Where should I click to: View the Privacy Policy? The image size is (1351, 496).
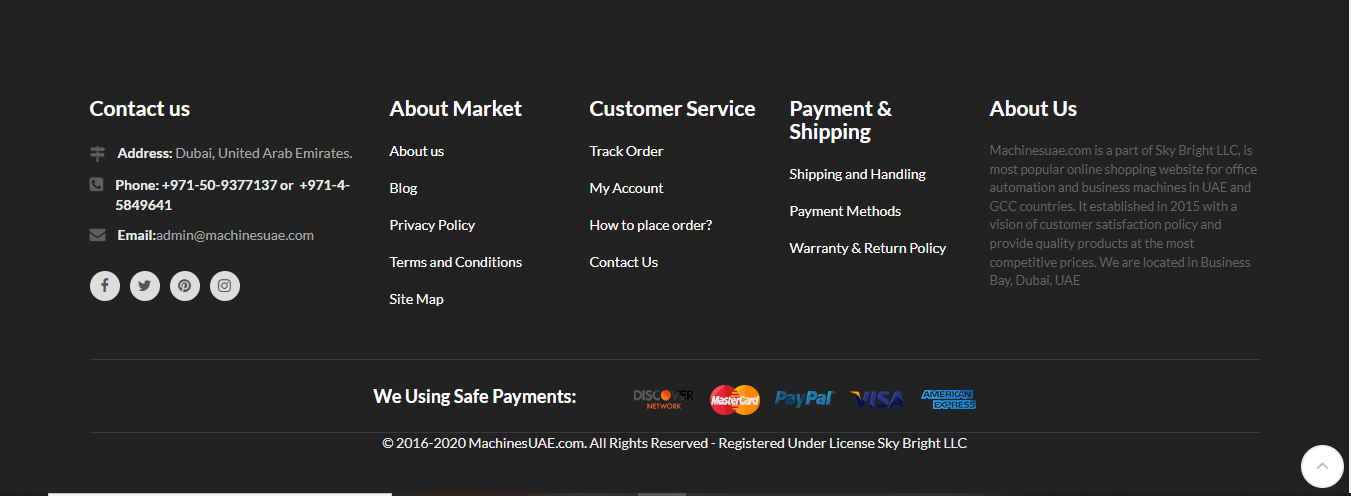click(432, 225)
